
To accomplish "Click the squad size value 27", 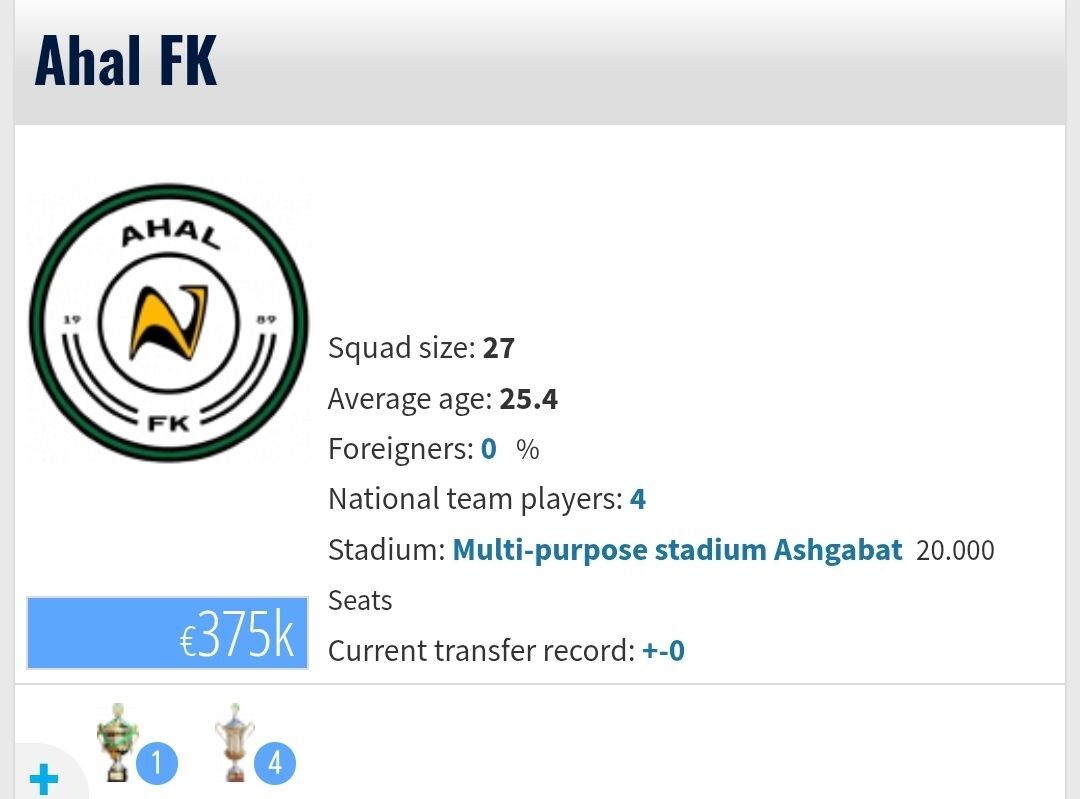I will pos(498,348).
